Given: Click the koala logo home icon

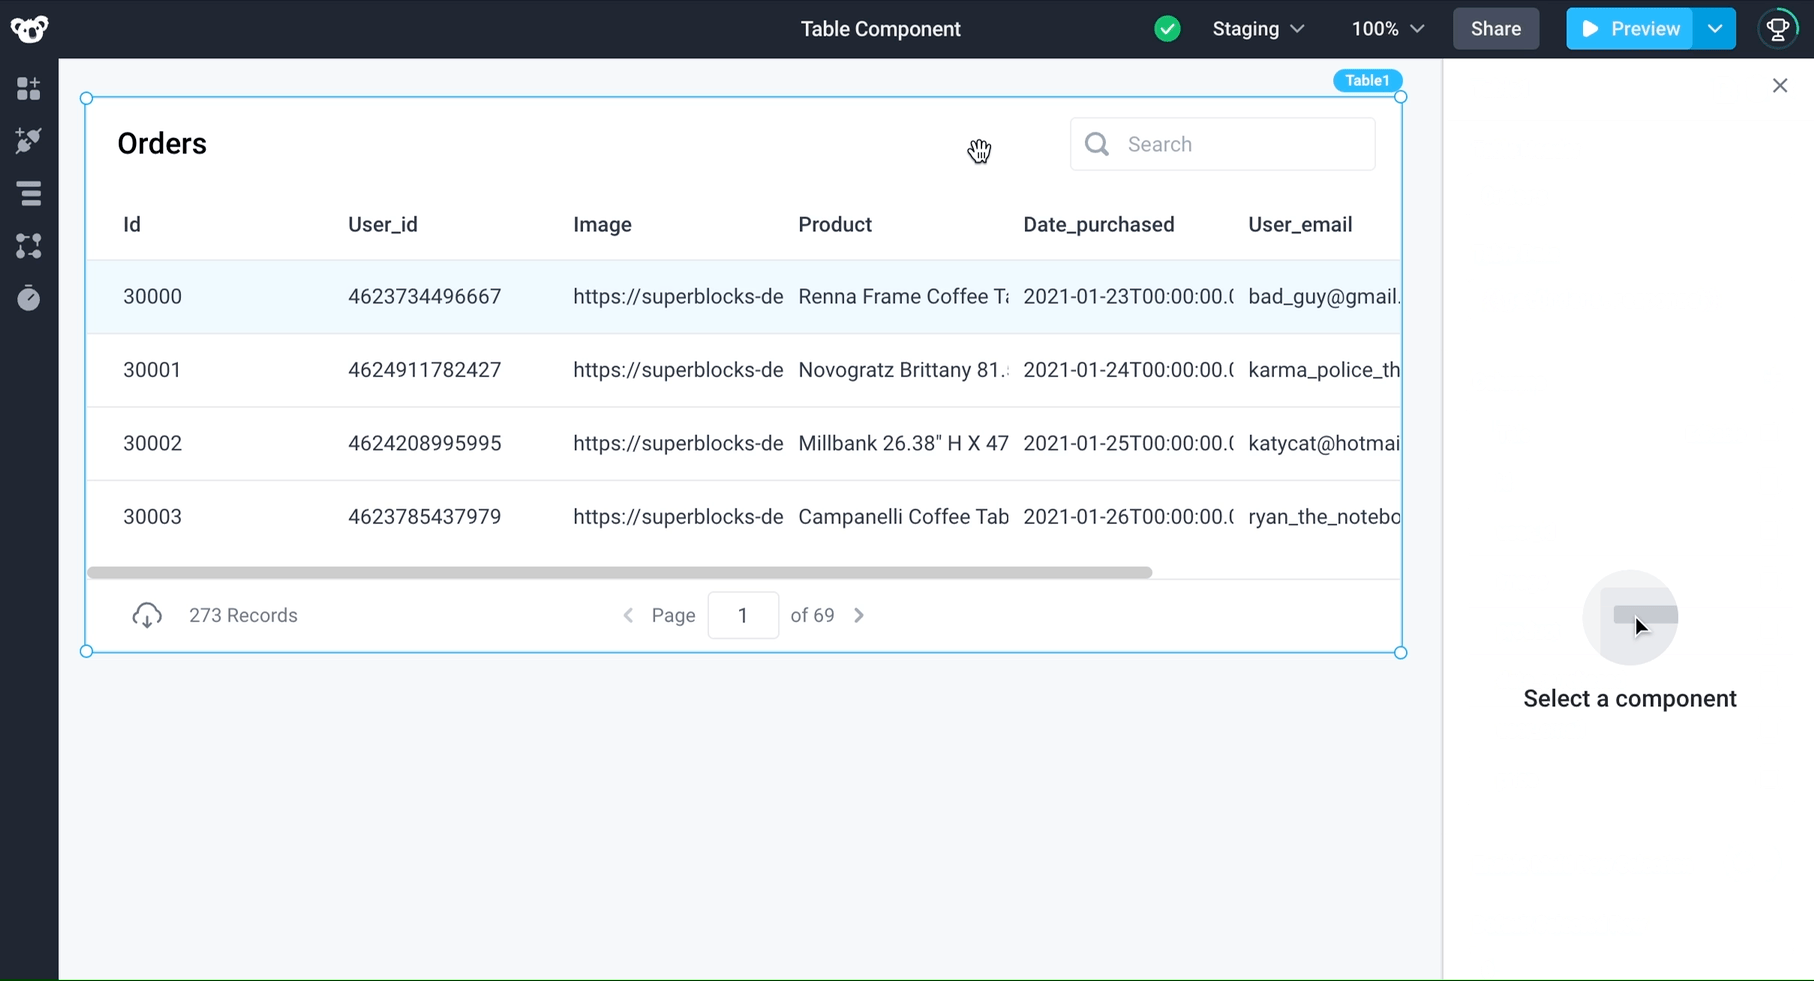Looking at the screenshot, I should click(29, 29).
